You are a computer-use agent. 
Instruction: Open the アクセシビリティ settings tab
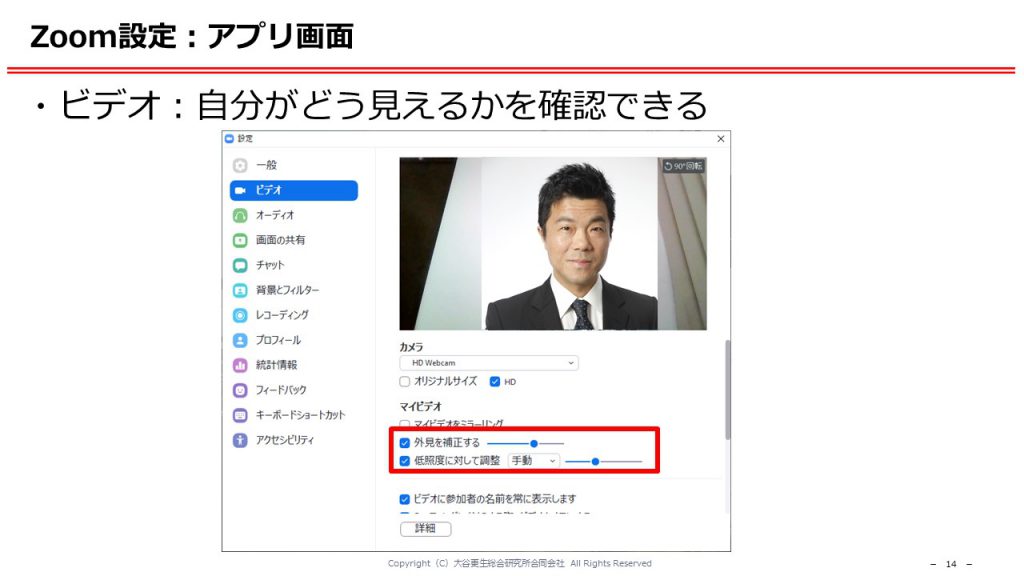294,440
